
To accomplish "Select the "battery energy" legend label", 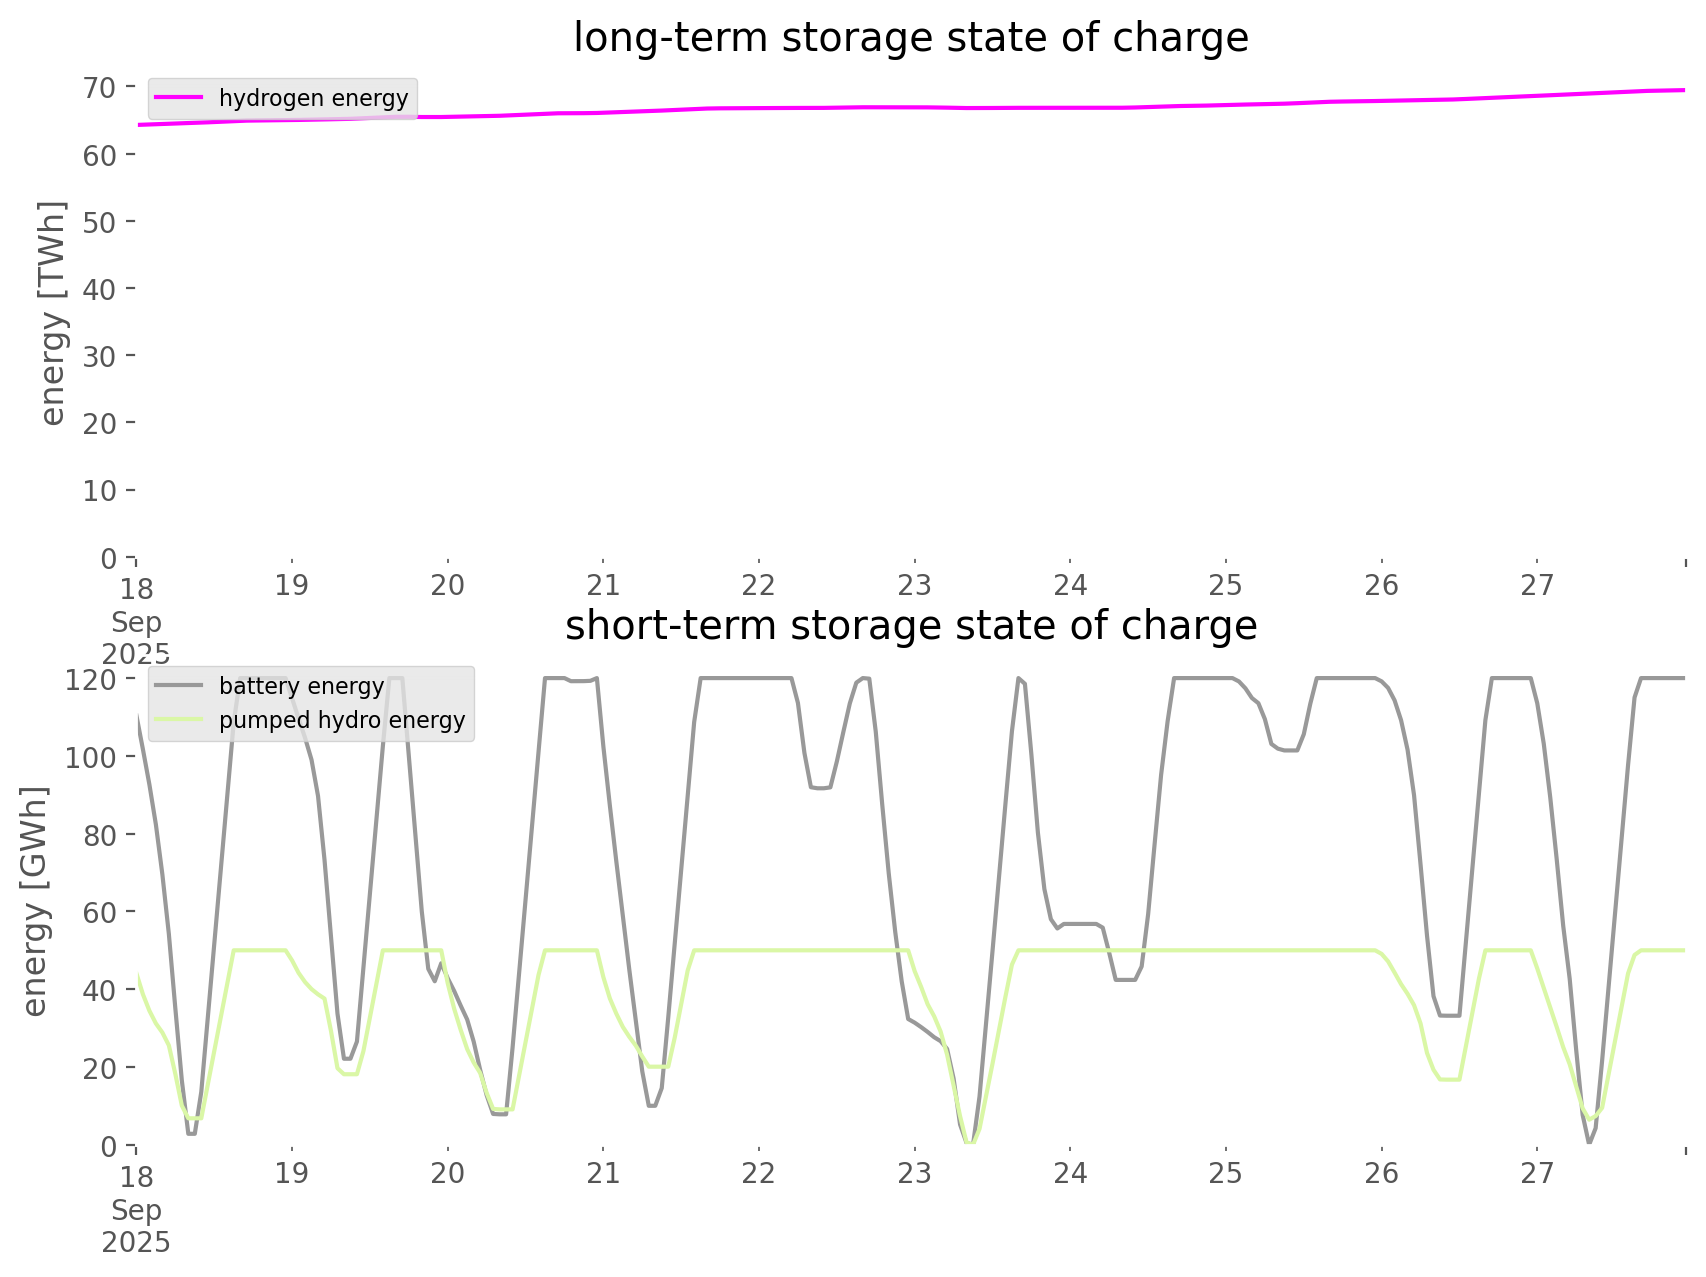I will (301, 686).
